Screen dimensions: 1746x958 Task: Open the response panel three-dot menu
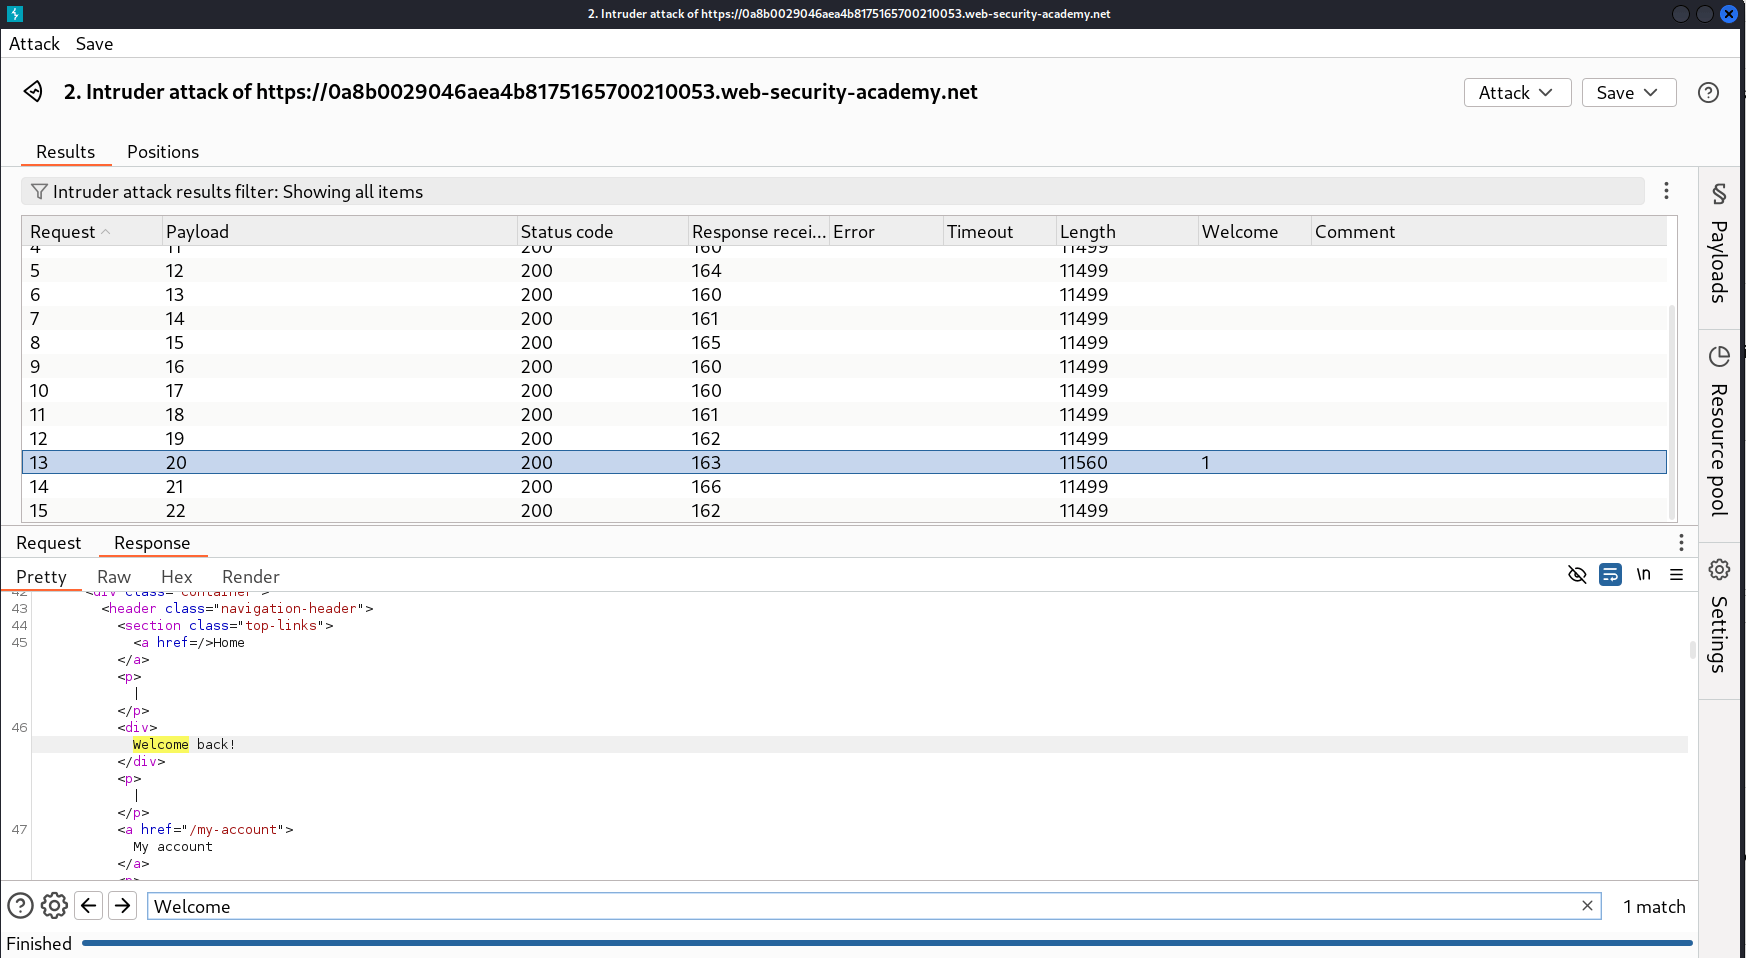tap(1681, 542)
